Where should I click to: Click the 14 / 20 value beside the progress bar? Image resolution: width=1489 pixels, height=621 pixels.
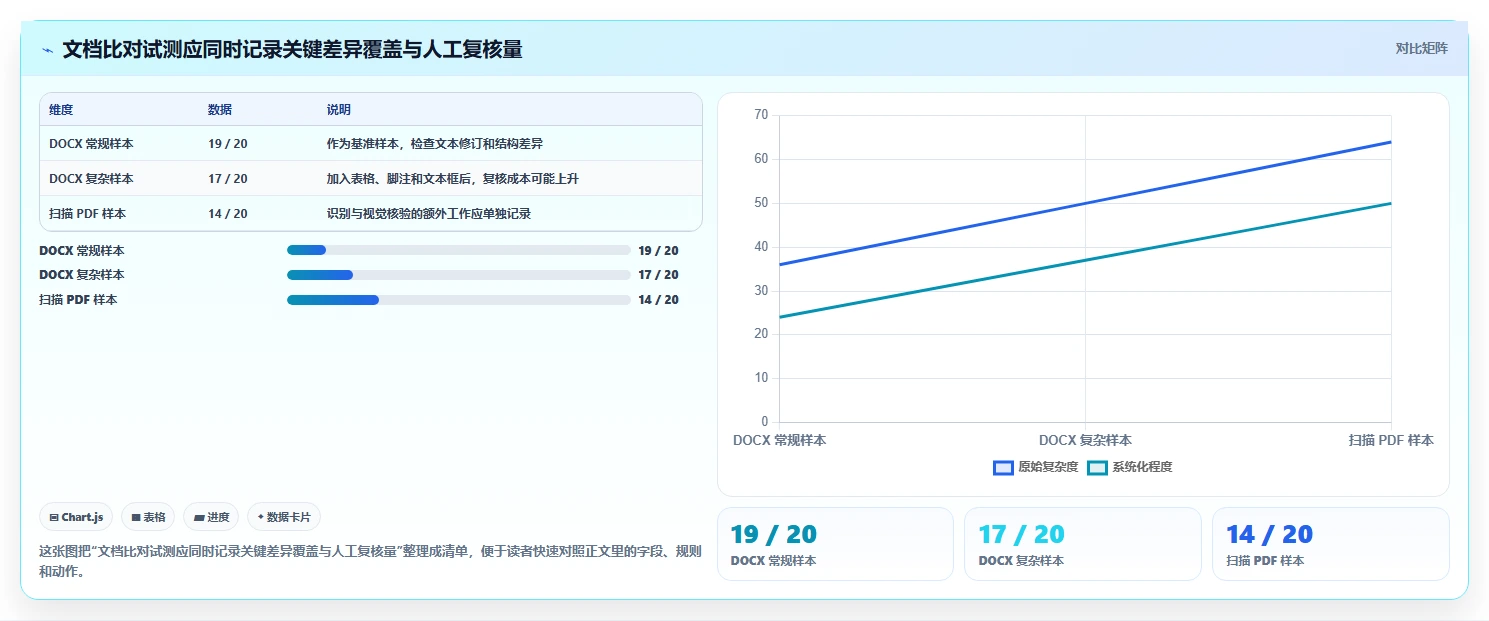[x=658, y=300]
